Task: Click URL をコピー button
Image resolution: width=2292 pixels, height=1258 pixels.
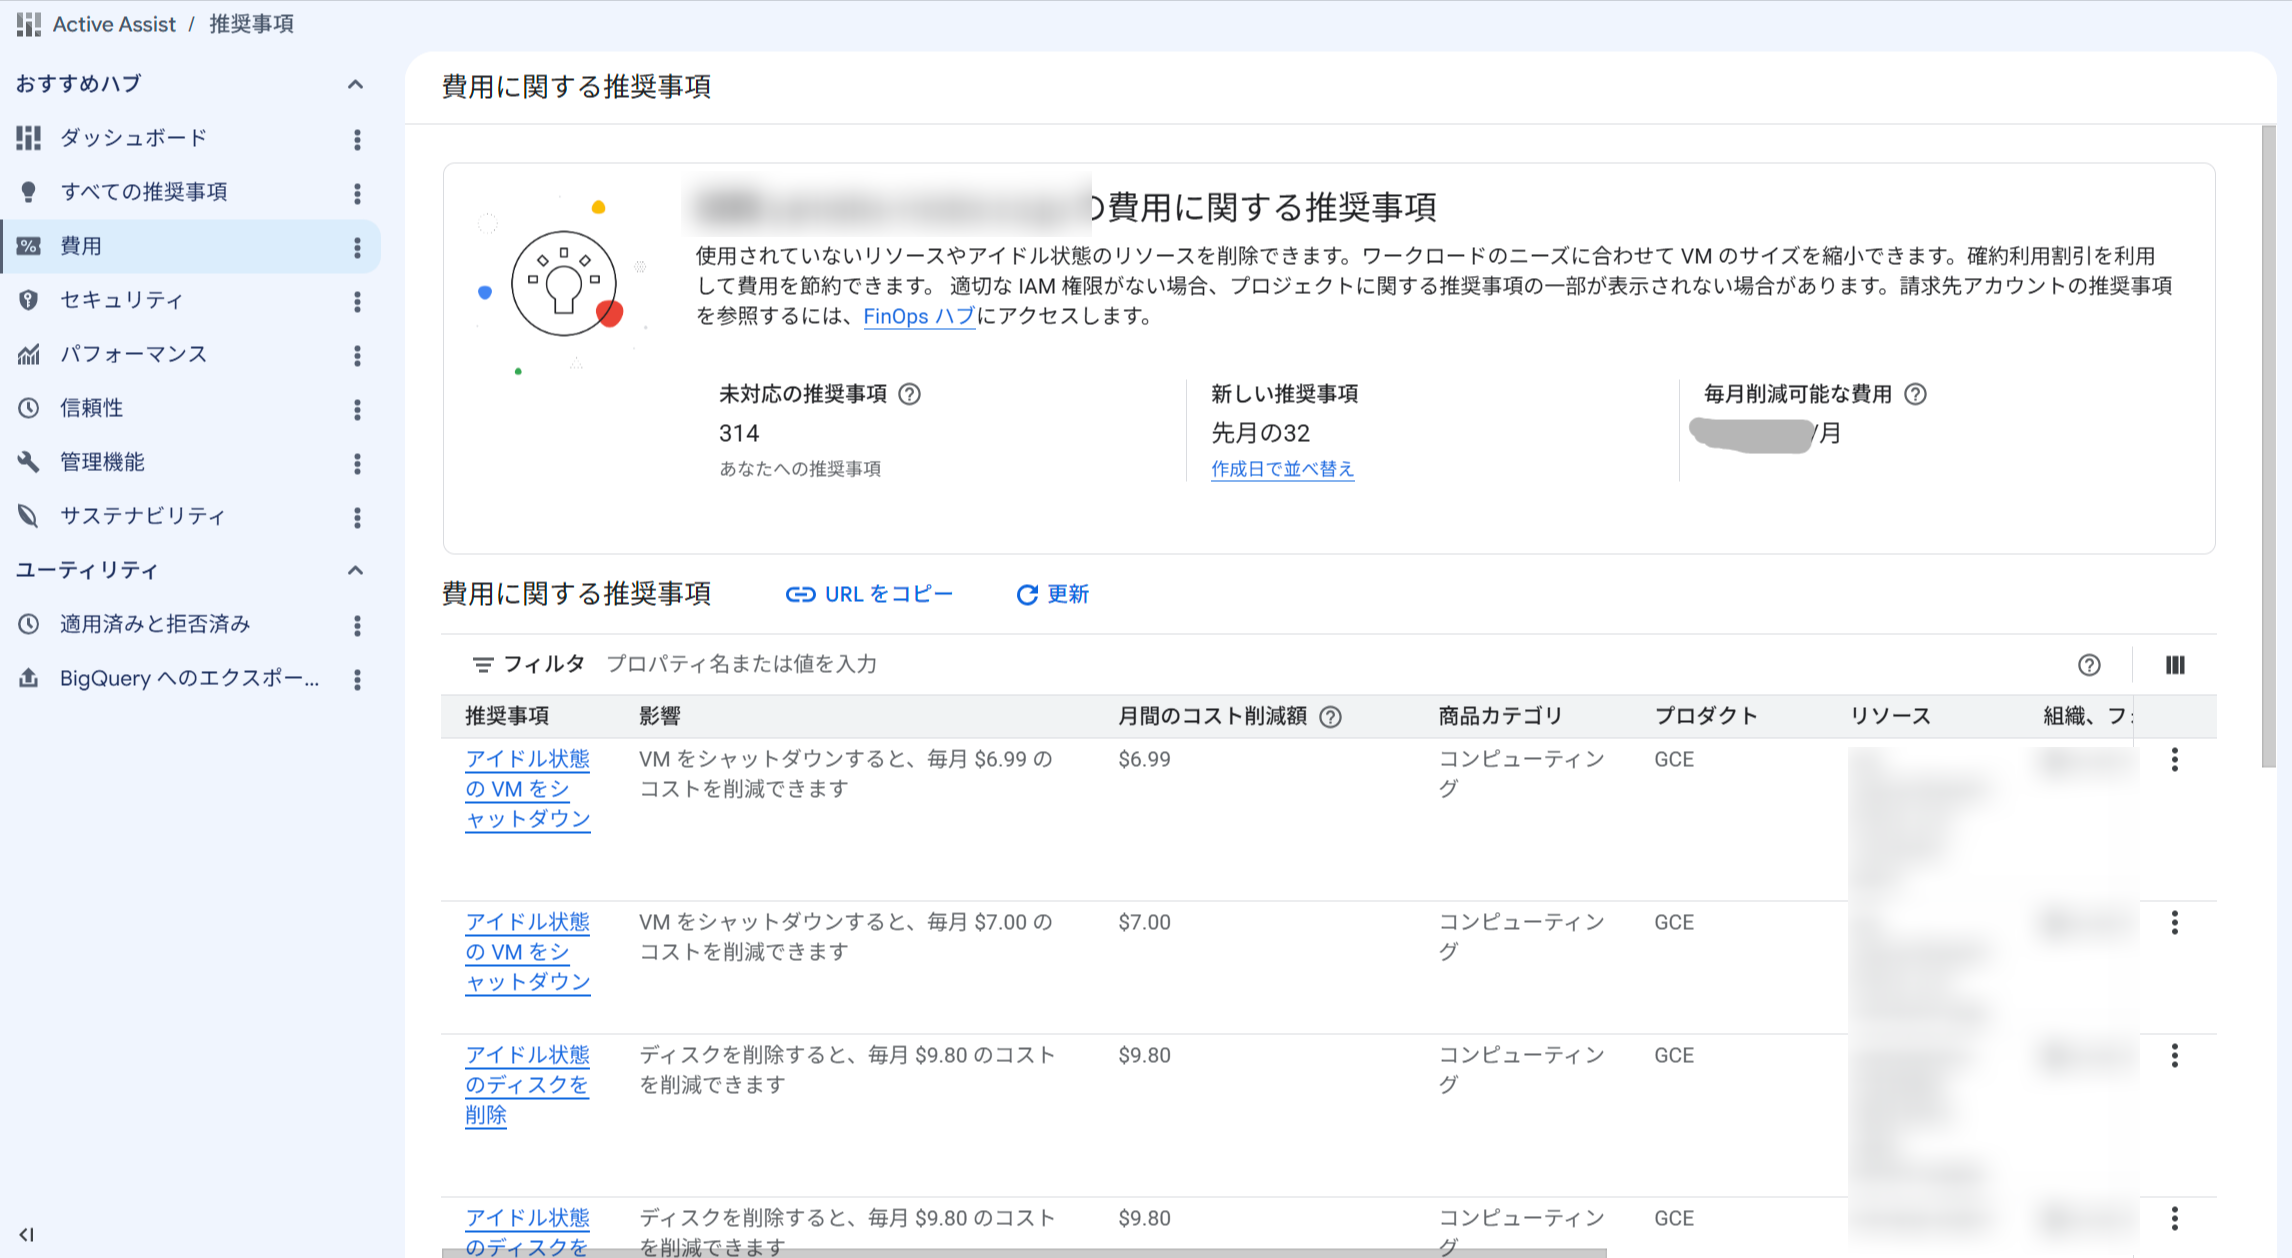Action: pos(869,594)
